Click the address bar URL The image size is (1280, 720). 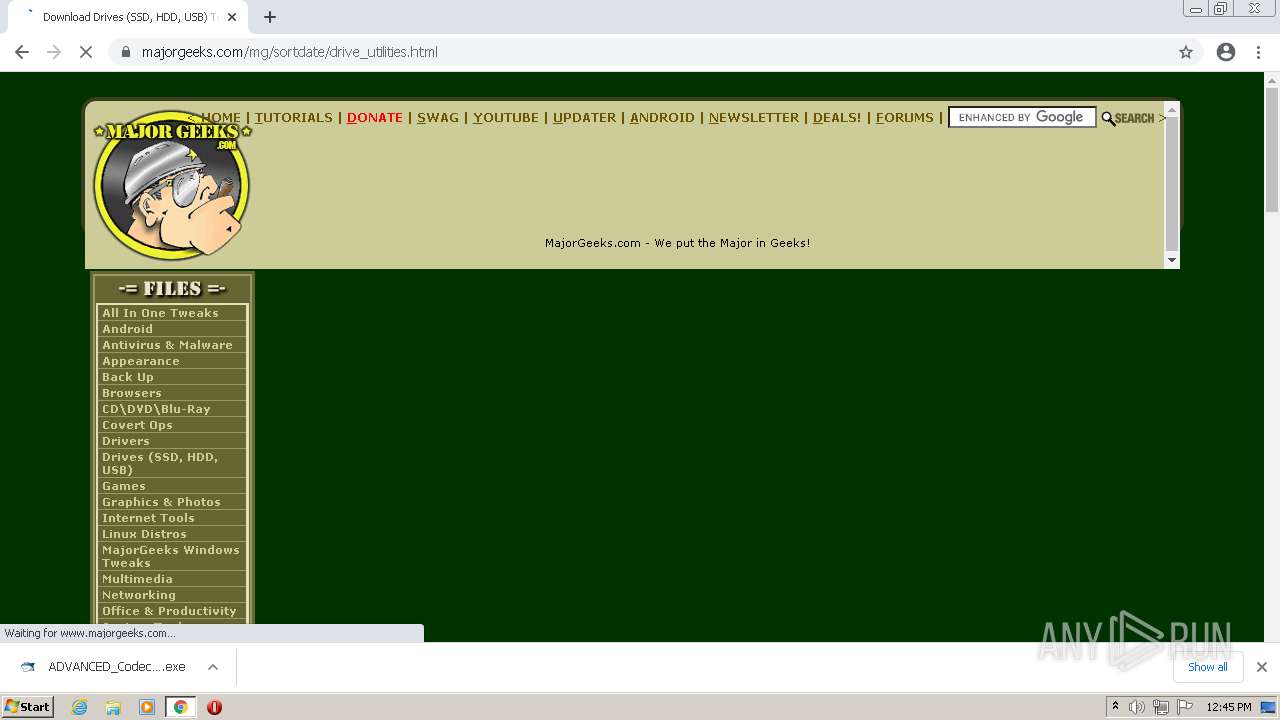click(x=290, y=52)
